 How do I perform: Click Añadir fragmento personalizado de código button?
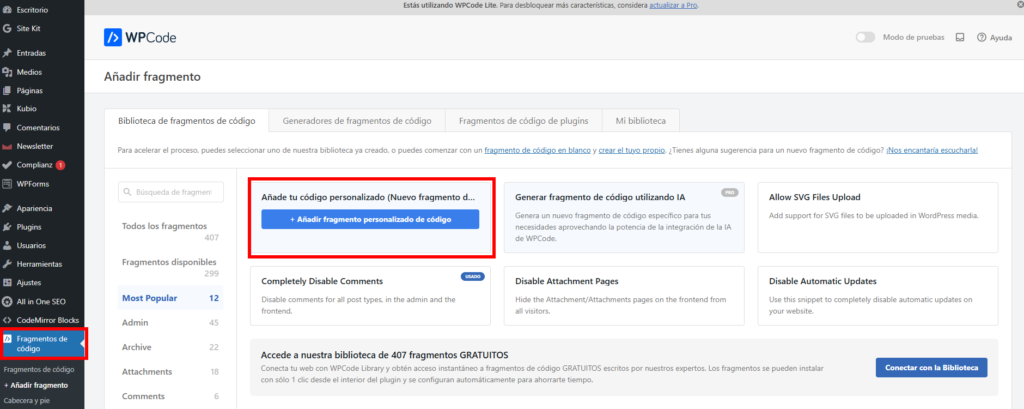[370, 220]
